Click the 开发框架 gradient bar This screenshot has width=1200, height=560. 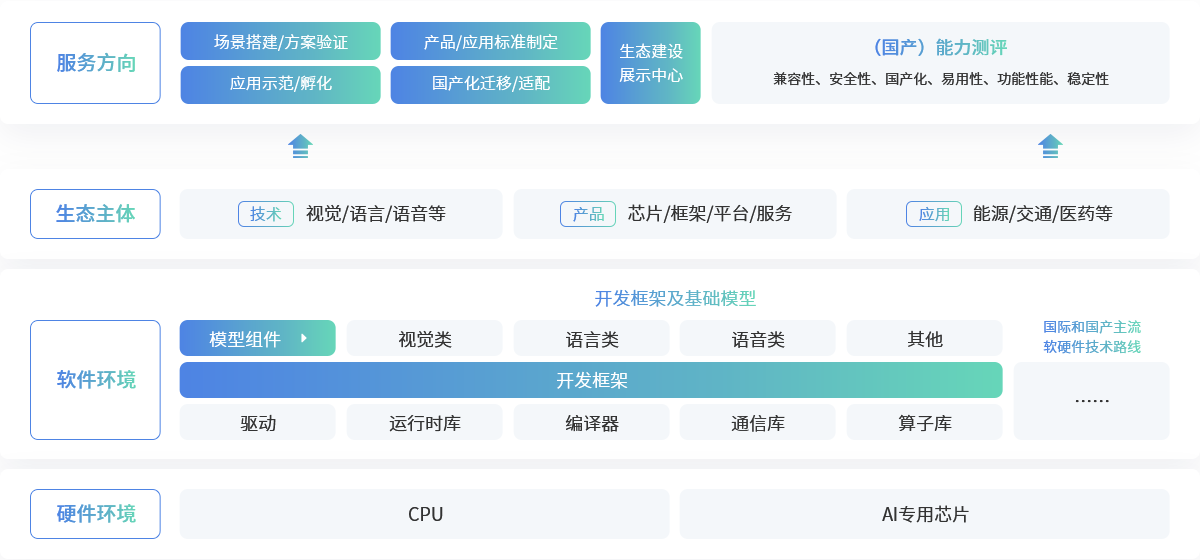pos(591,381)
